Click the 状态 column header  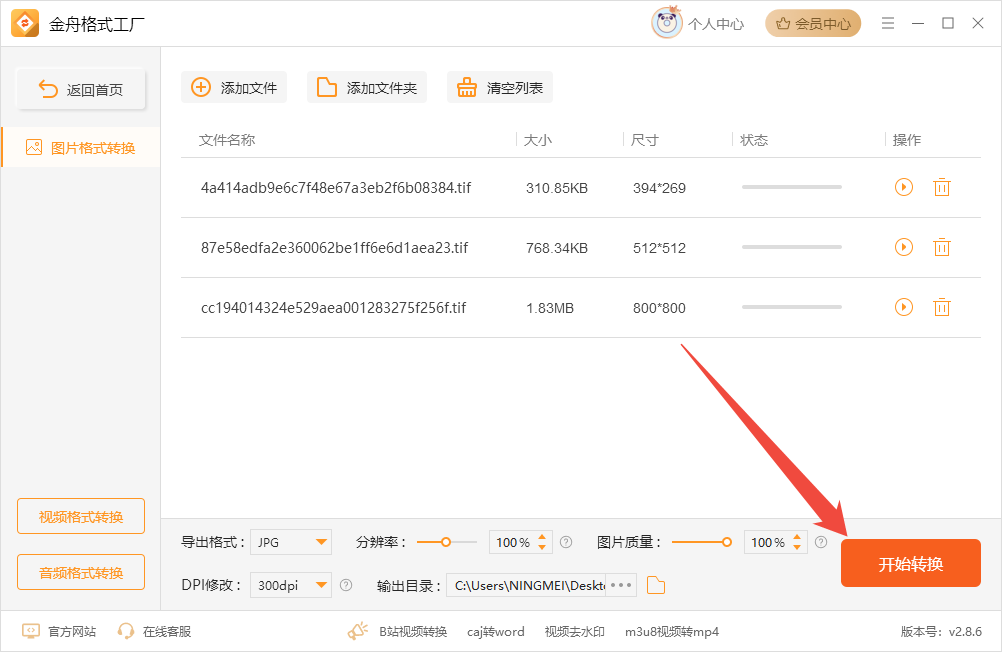754,140
